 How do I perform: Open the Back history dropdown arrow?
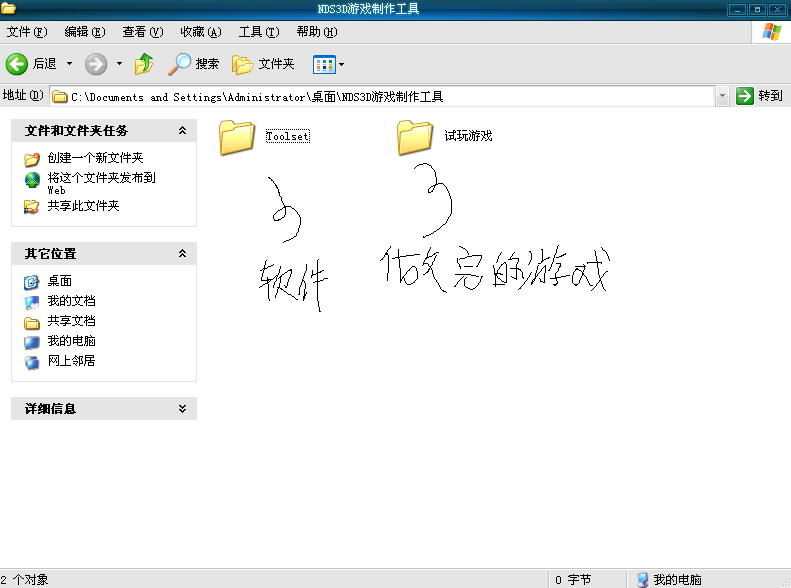pyautogui.click(x=70, y=64)
